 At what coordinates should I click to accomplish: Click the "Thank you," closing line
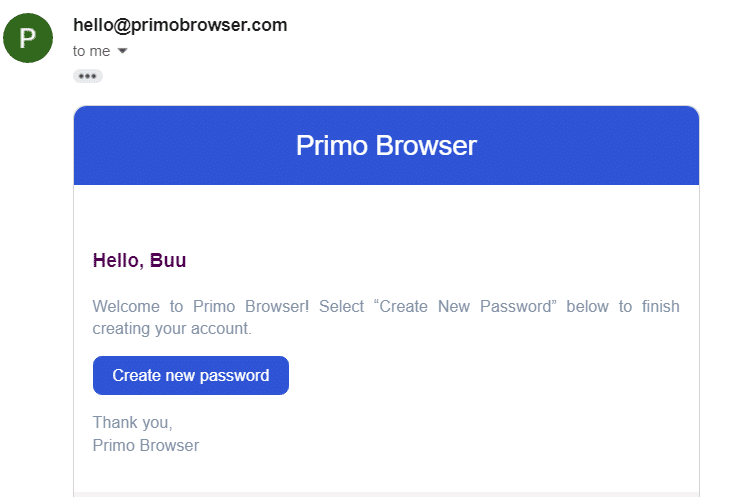click(132, 422)
